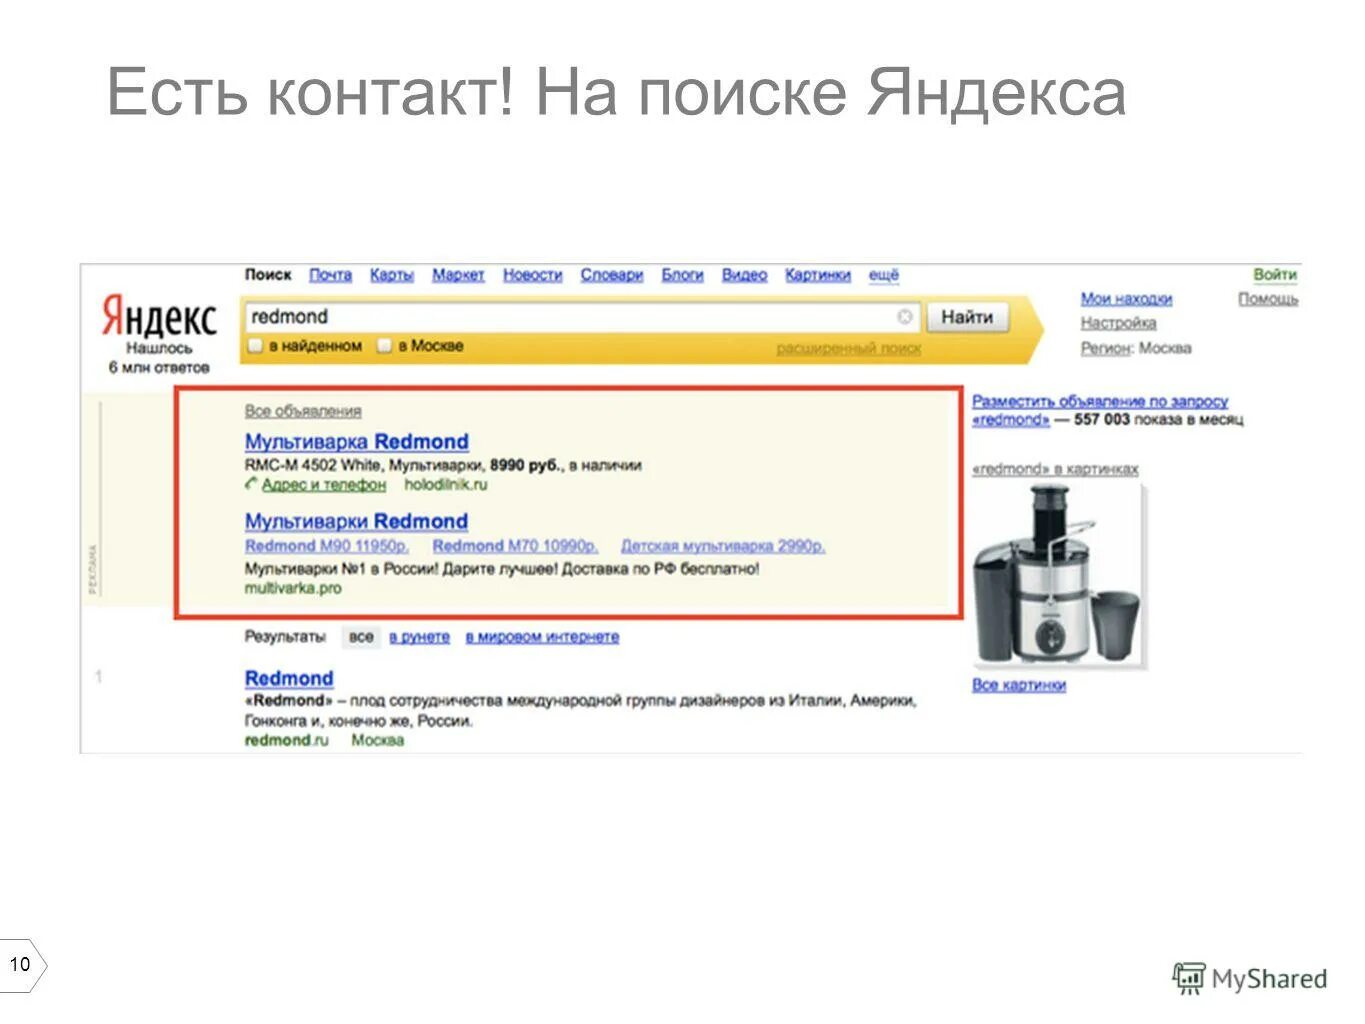Screen dimensions: 1365x1024
Task: Click the green phone icon near Адрес и телефон
Action: point(251,484)
